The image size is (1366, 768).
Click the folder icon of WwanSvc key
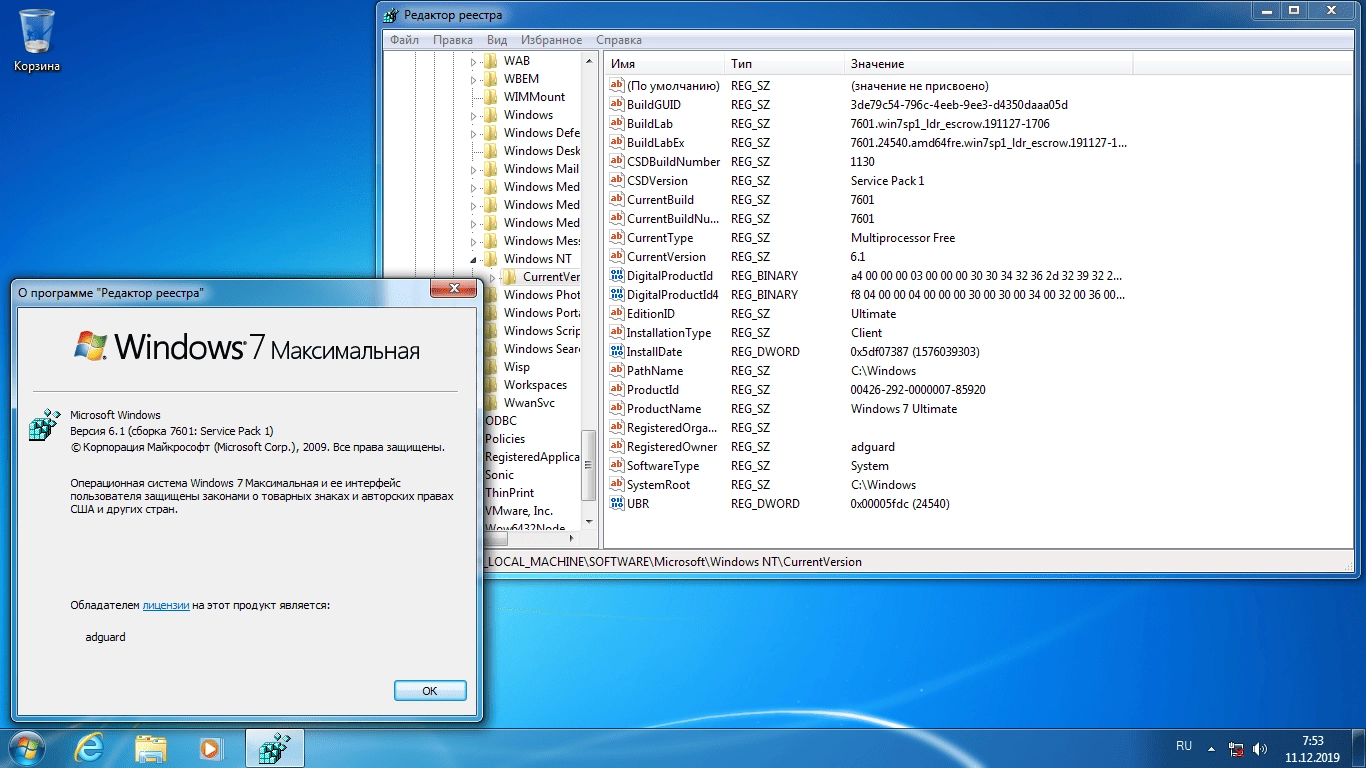tap(491, 403)
